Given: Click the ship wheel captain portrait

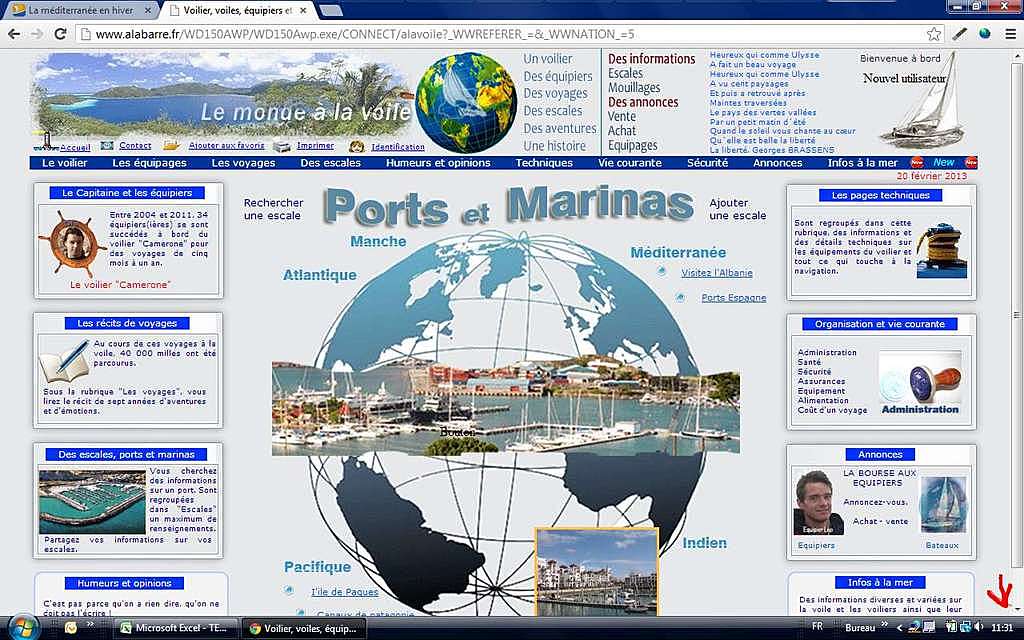Looking at the screenshot, I should (72, 244).
